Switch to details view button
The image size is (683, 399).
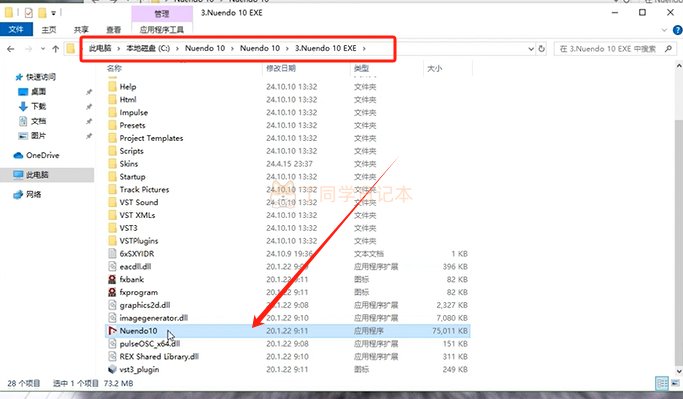click(662, 383)
